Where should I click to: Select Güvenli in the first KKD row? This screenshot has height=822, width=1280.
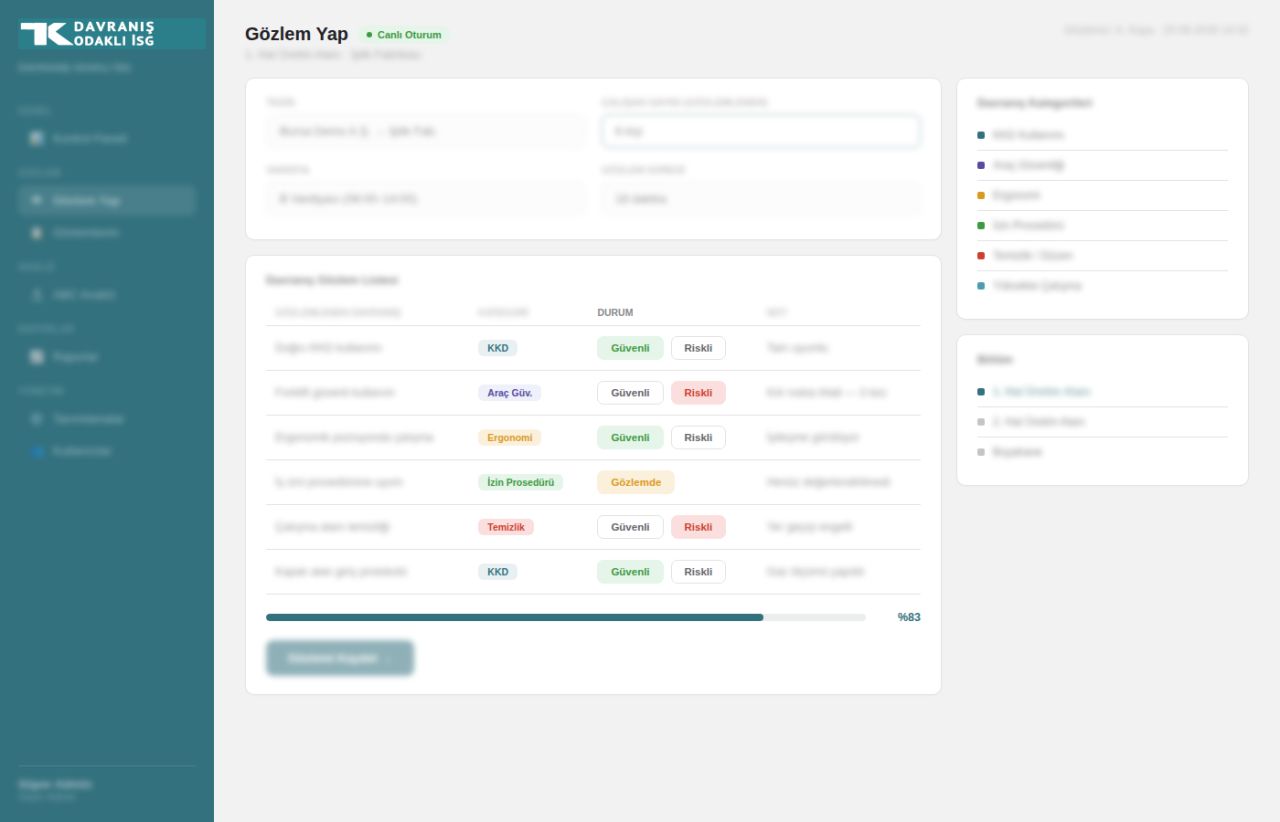coord(630,348)
